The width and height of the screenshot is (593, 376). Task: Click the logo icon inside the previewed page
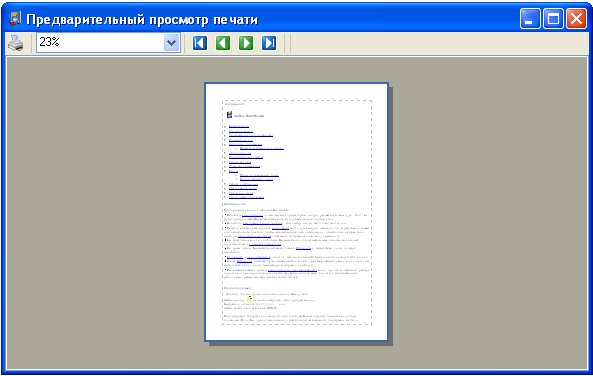tap(229, 115)
